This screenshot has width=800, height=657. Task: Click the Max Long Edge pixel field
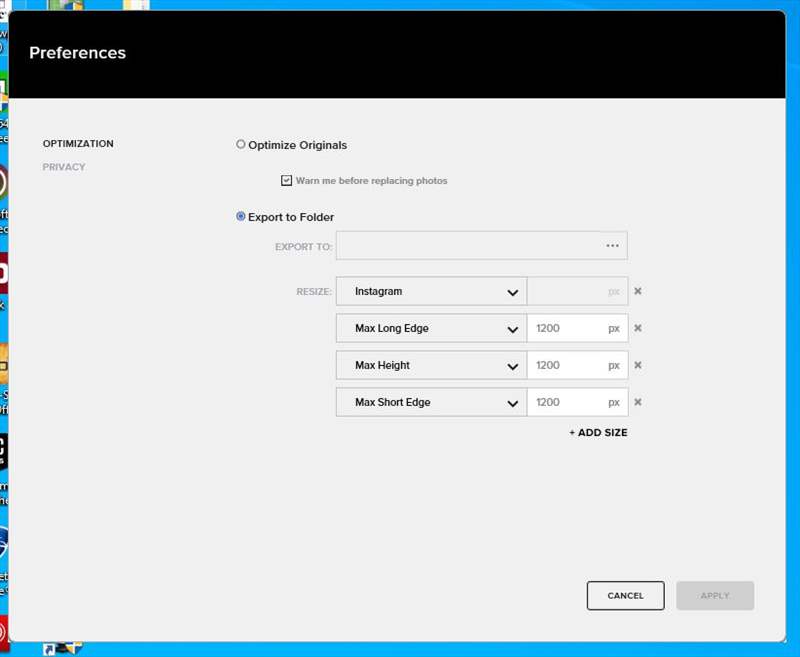[567, 328]
